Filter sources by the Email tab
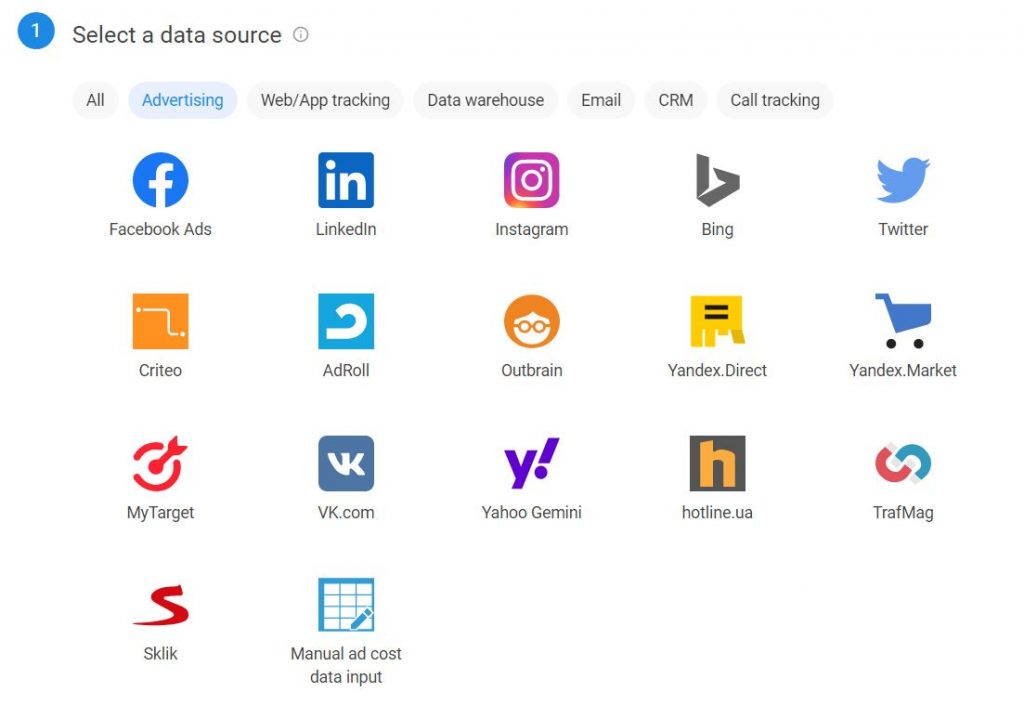The width and height of the screenshot is (1024, 705). (601, 100)
